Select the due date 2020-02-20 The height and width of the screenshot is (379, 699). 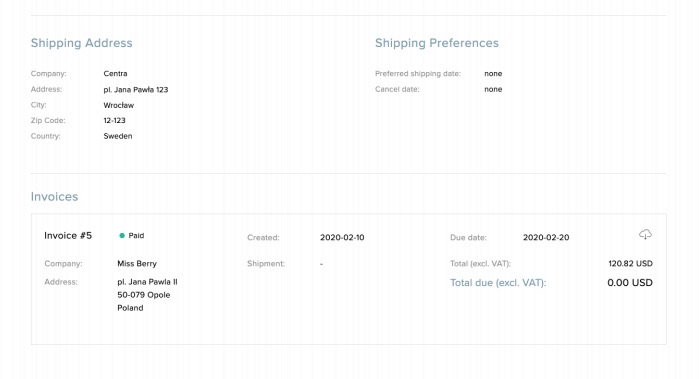[546, 237]
